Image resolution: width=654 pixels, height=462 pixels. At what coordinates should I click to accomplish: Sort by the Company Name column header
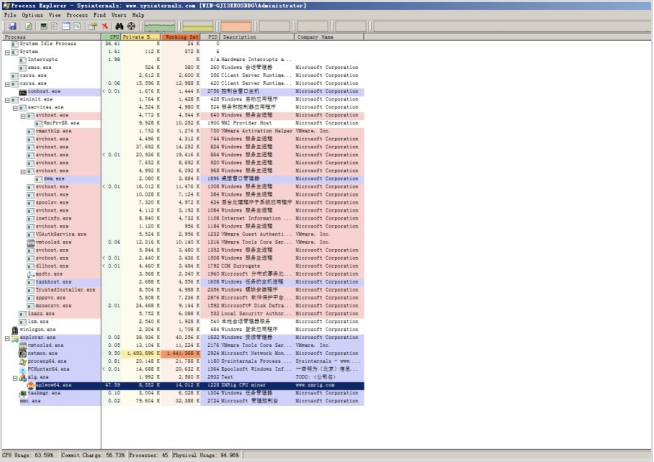click(x=329, y=37)
